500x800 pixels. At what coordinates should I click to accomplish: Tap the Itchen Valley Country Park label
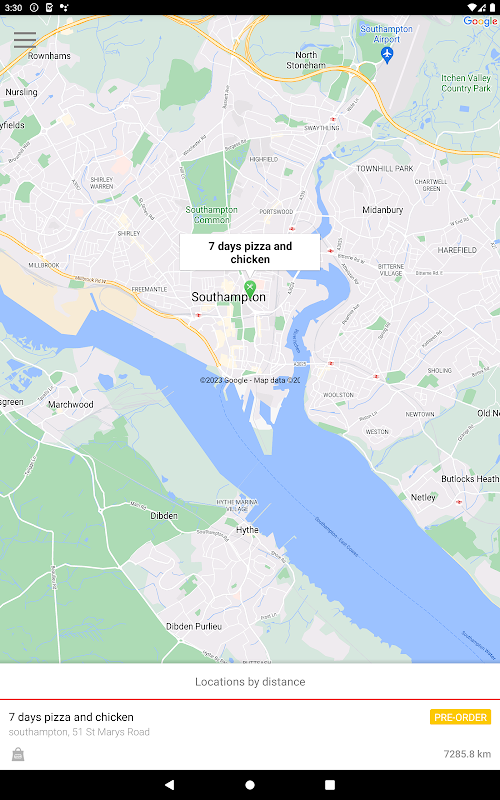pyautogui.click(x=466, y=83)
